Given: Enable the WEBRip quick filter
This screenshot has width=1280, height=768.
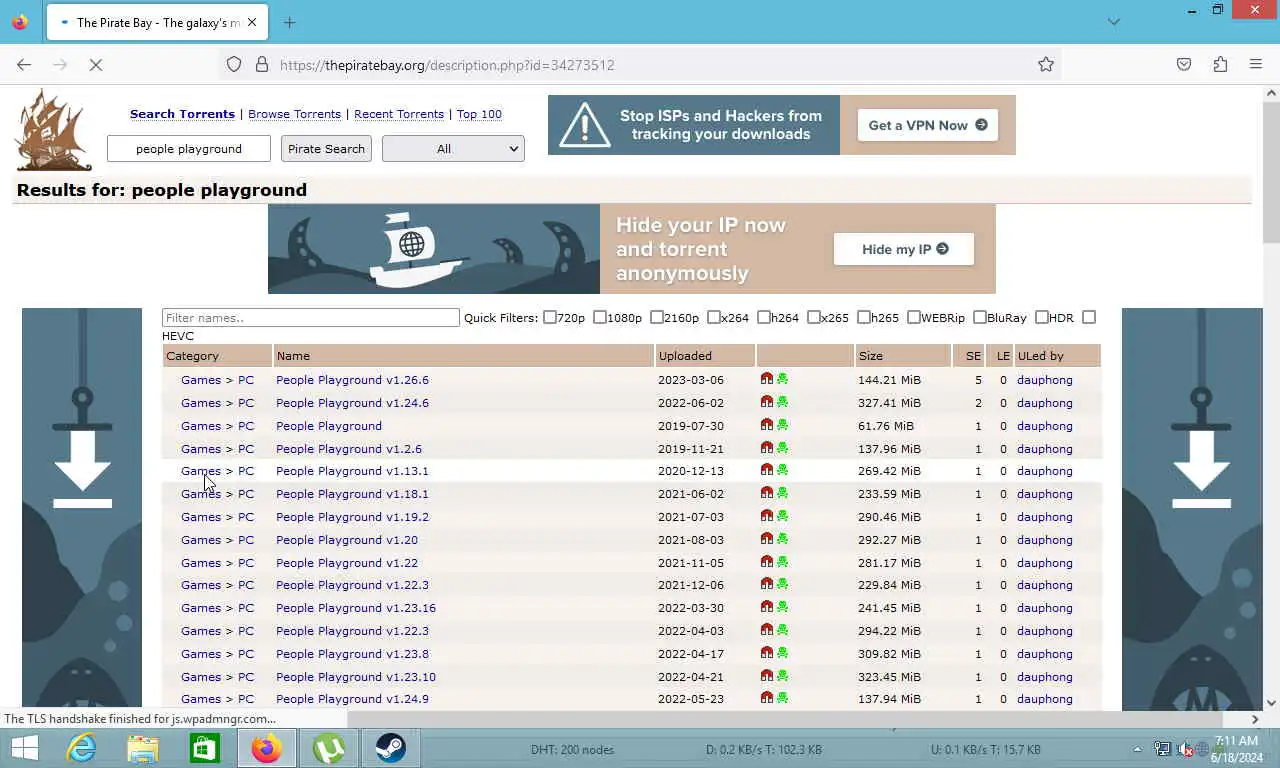Looking at the screenshot, I should point(914,317).
